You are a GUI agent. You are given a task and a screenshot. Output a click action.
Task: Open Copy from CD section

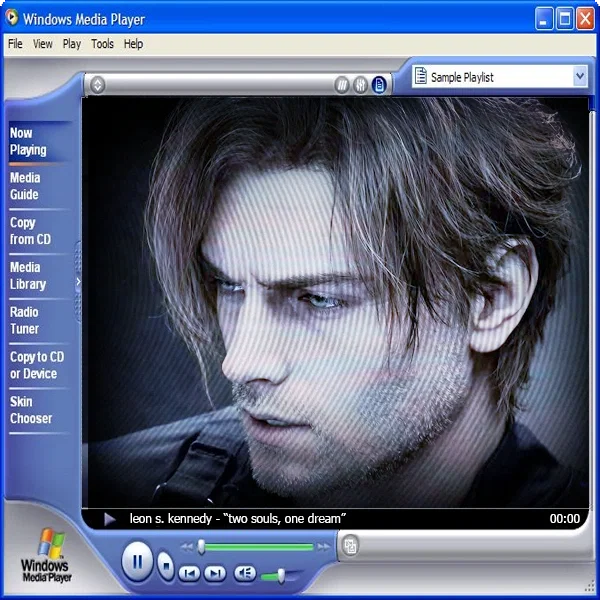click(x=30, y=231)
